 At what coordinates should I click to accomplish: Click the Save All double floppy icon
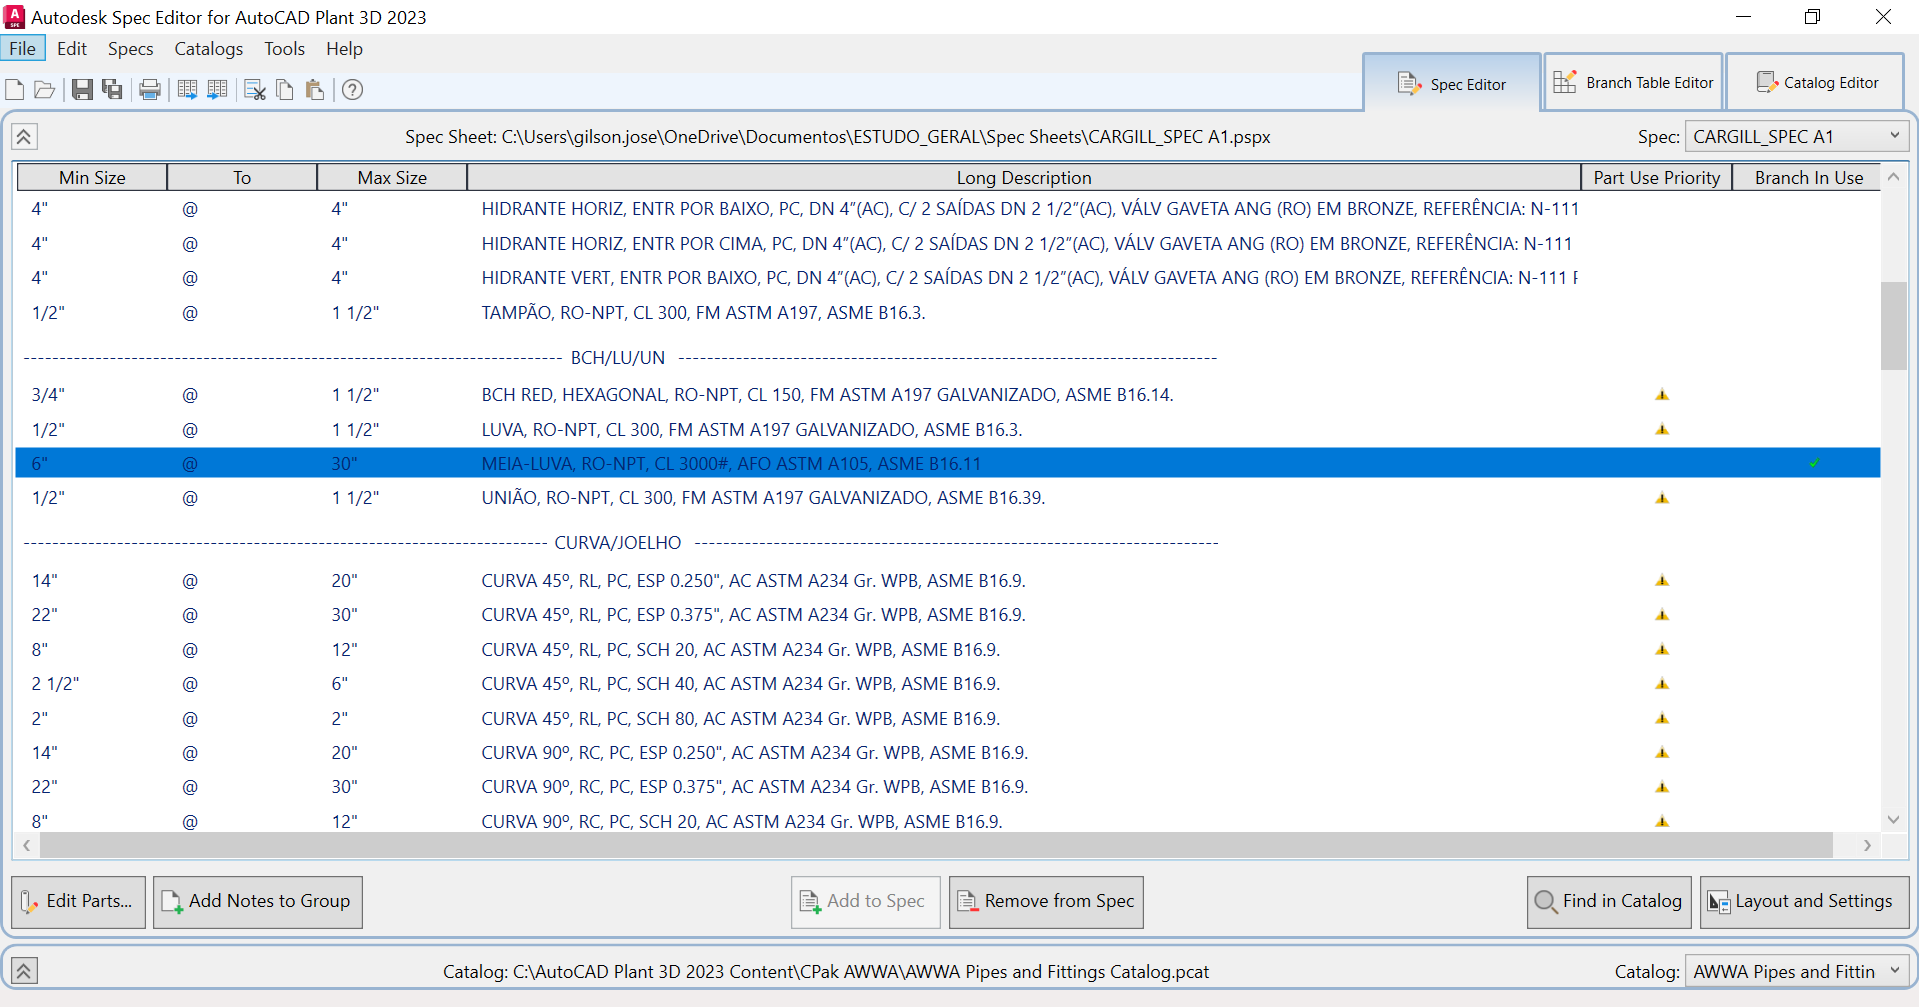[x=113, y=90]
